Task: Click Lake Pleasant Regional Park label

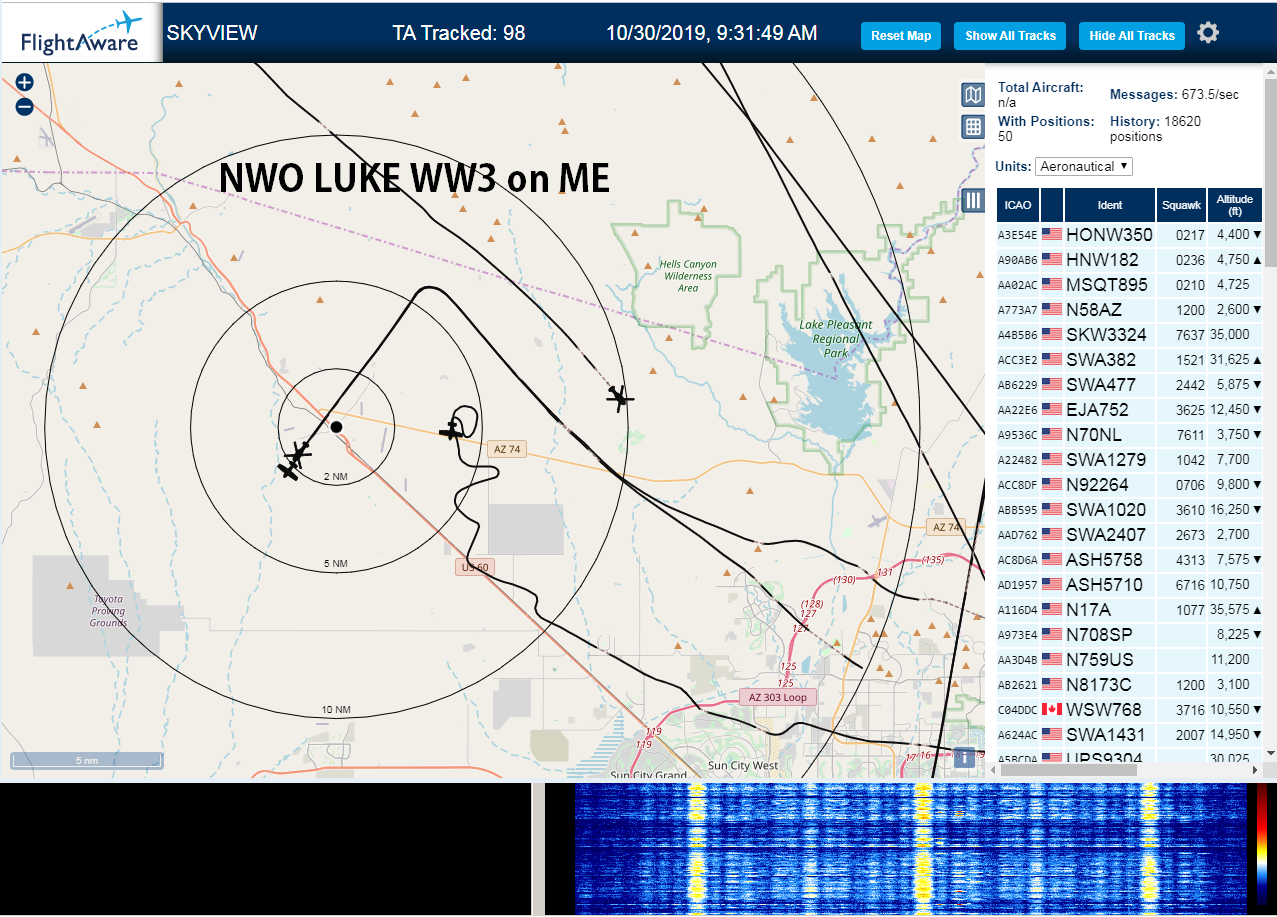Action: coord(836,338)
